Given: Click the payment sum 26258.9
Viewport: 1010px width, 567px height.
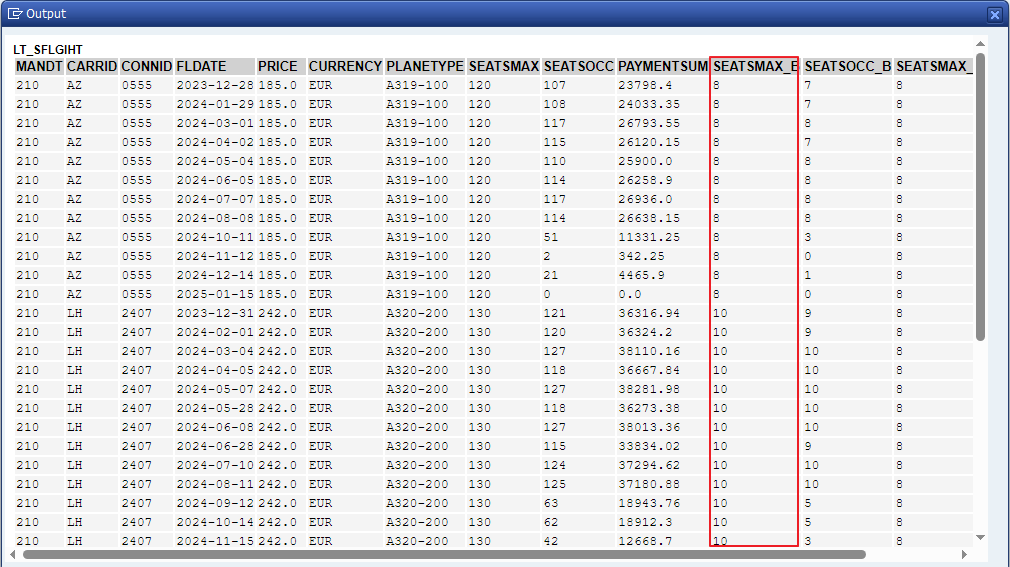Looking at the screenshot, I should [x=645, y=180].
